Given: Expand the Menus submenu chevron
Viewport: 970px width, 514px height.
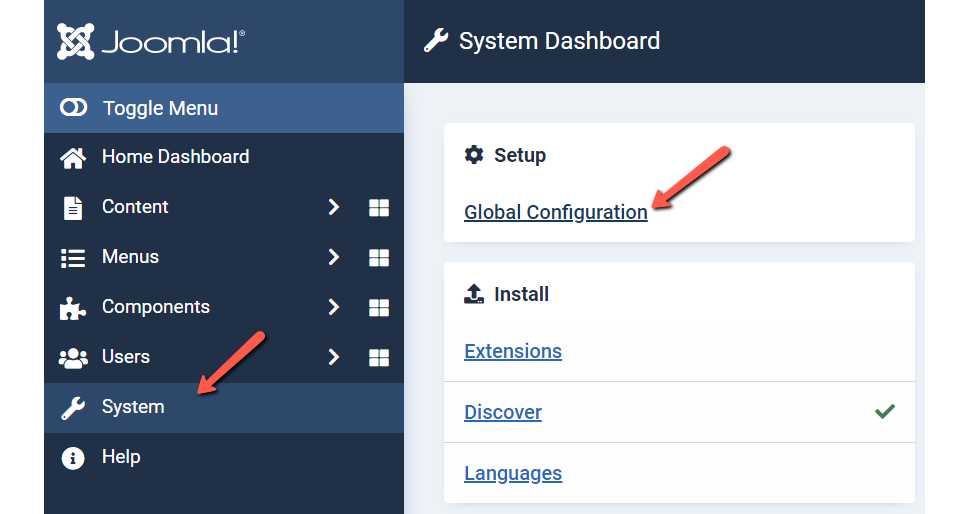Looking at the screenshot, I should [x=333, y=257].
